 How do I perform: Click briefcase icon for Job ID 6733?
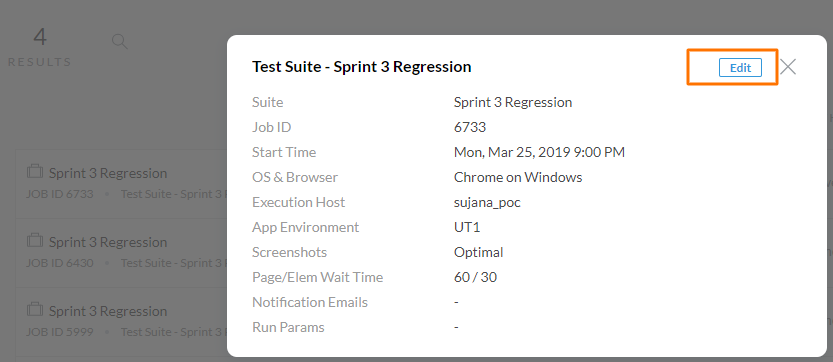[35, 171]
